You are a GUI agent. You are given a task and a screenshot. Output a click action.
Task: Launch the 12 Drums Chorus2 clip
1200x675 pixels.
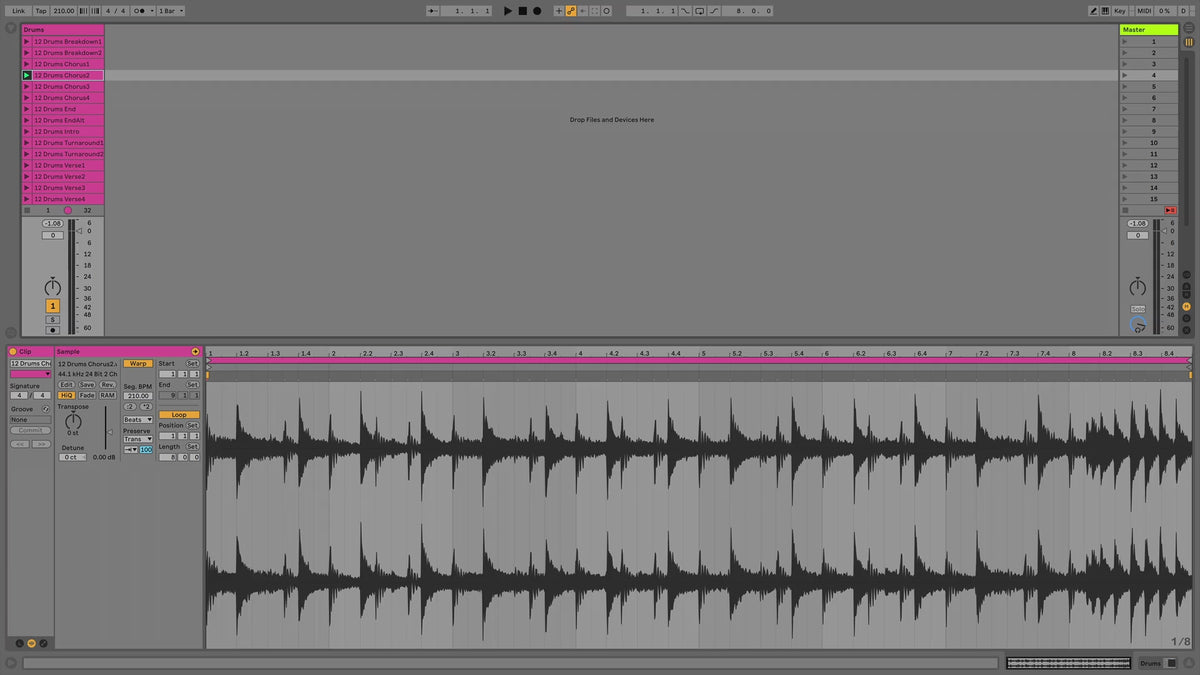[x=27, y=75]
